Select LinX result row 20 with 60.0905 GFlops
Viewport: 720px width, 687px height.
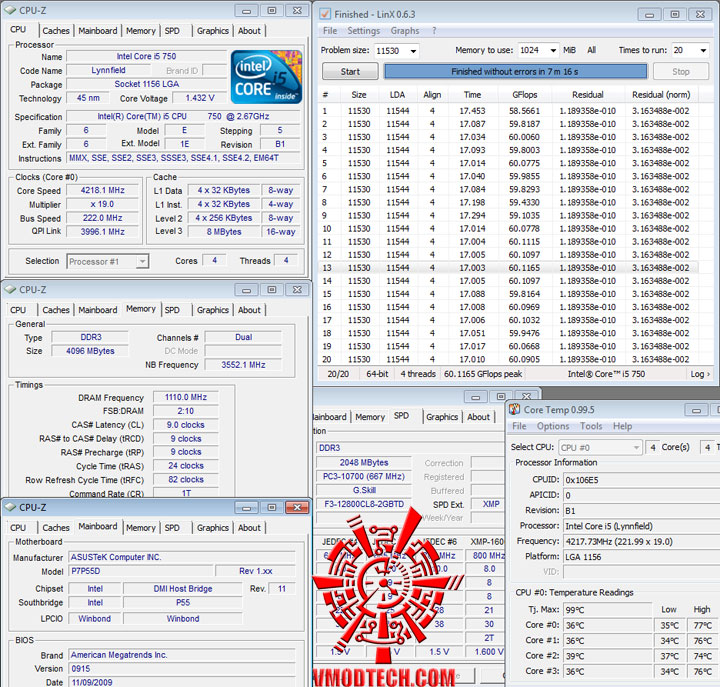pyautogui.click(x=507, y=359)
